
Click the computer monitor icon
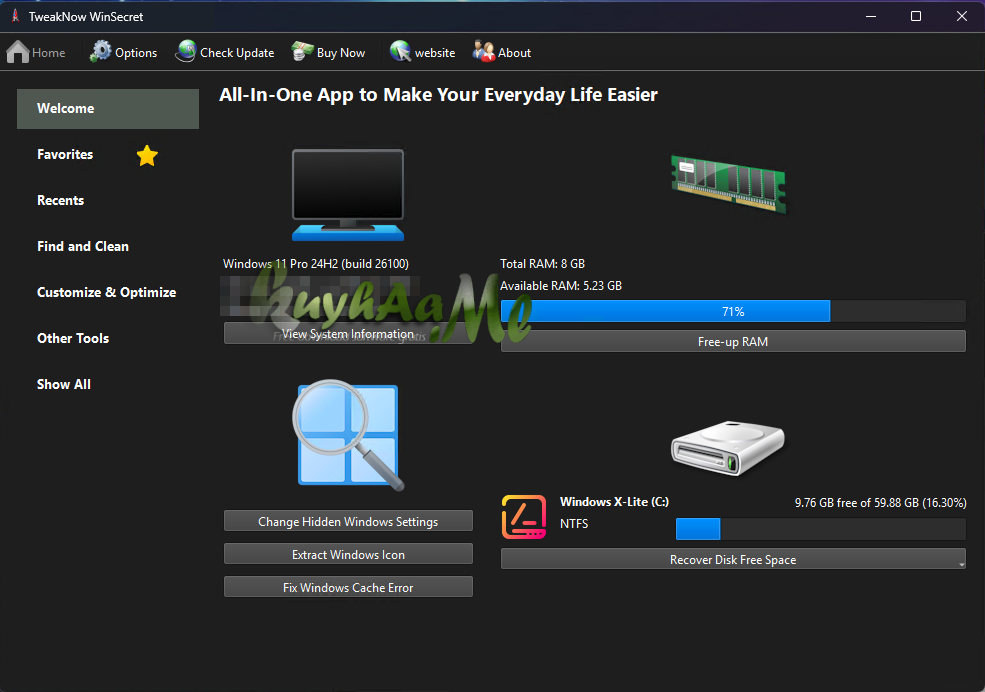[348, 195]
